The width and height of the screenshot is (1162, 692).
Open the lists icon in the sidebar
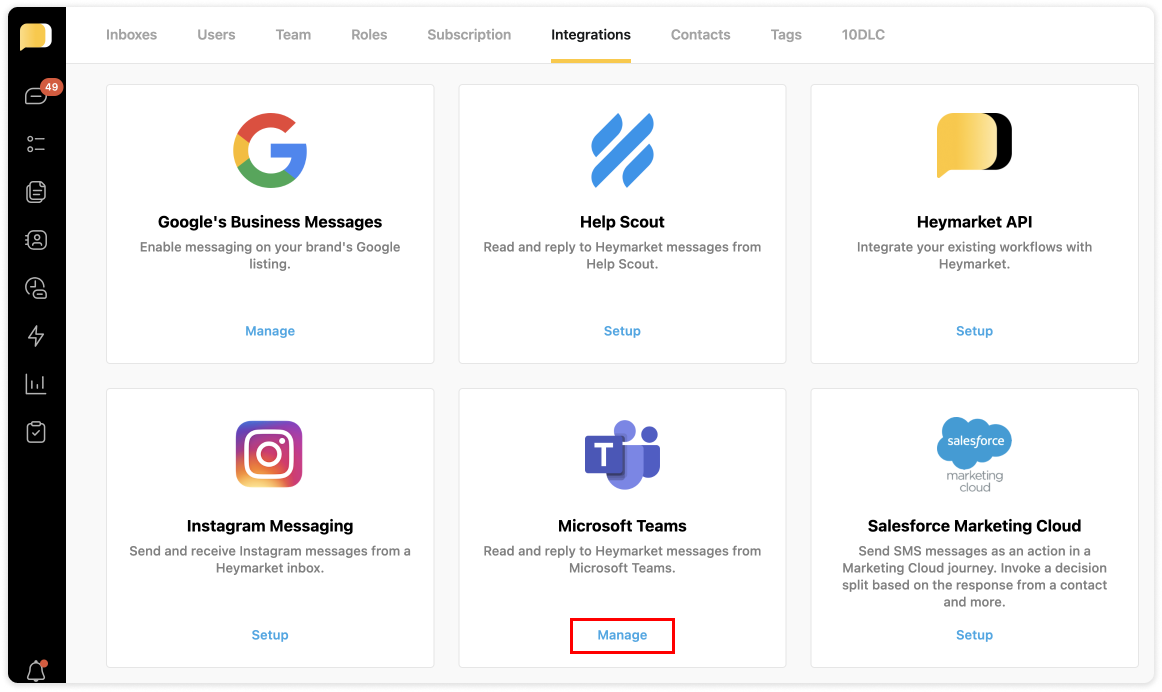[x=36, y=144]
